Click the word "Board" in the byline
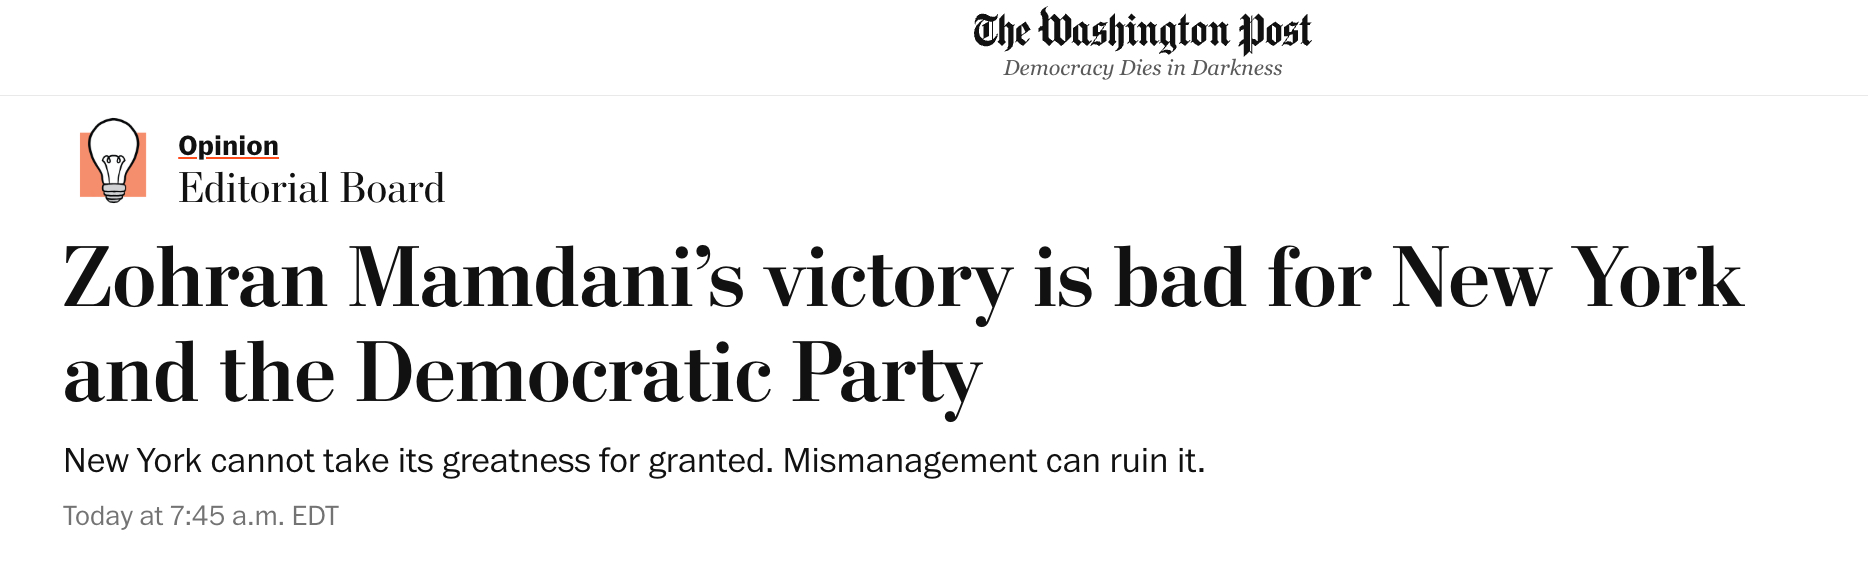This screenshot has width=1868, height=574. point(393,189)
